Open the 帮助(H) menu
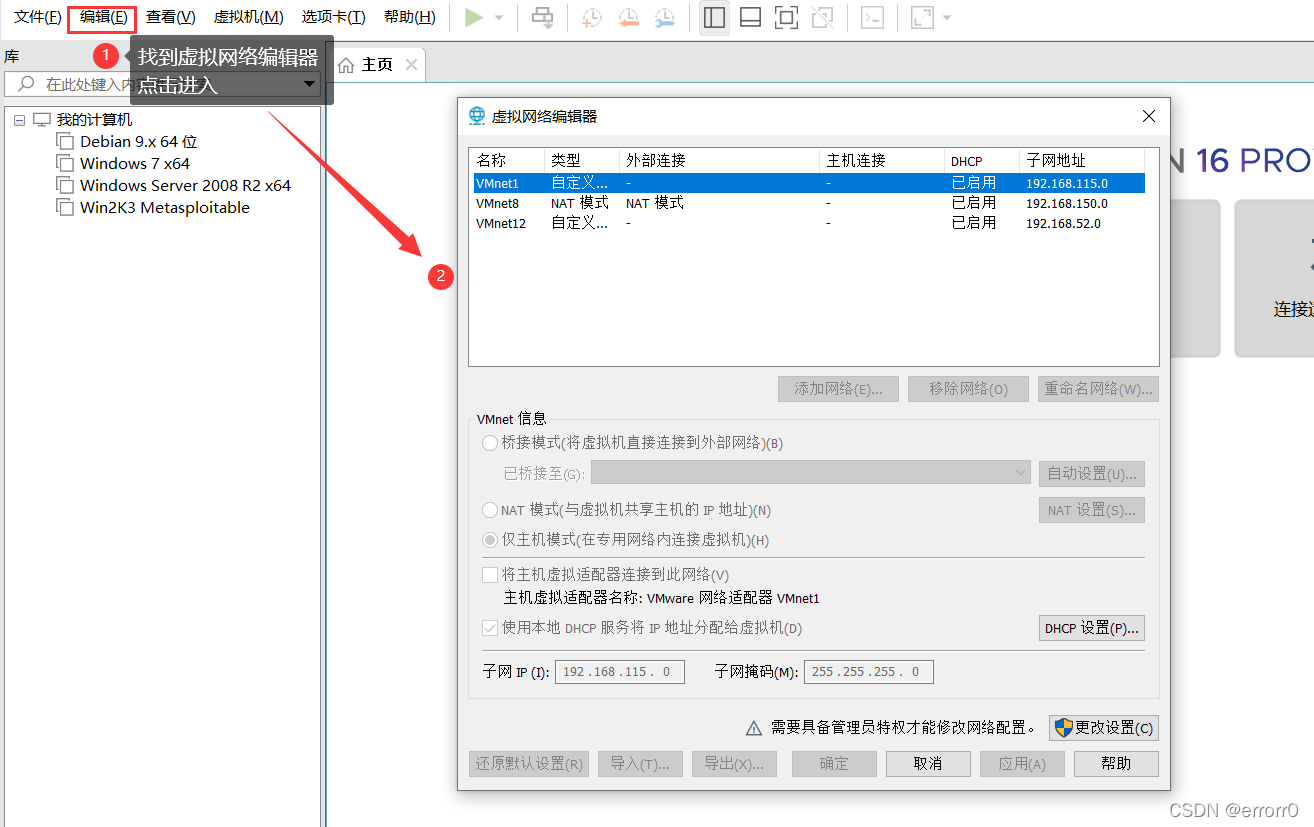The height and width of the screenshot is (827, 1314). click(x=410, y=17)
